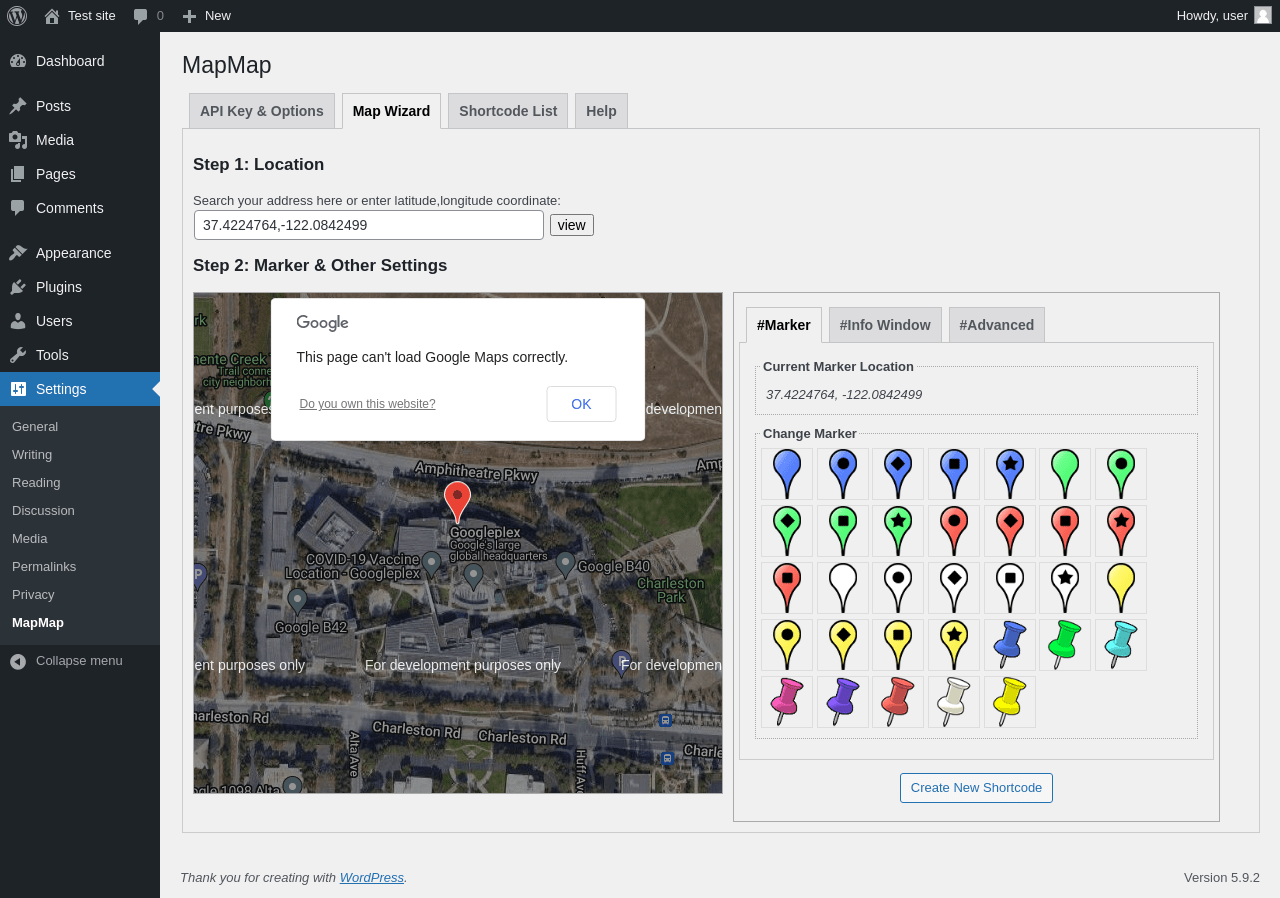
Task: Choose the white pushpin marker
Action: 954,702
